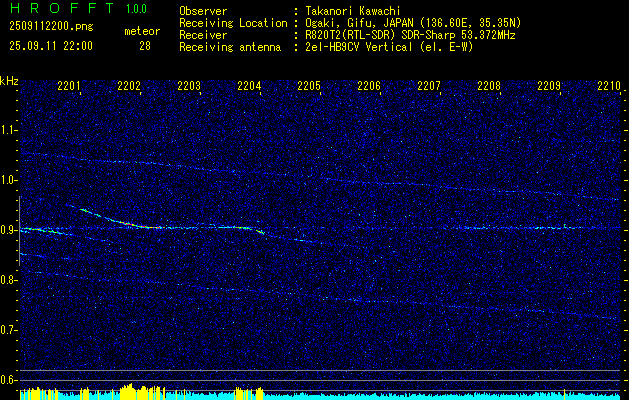Select the 1.1 kHz frequency tick

tap(9, 130)
